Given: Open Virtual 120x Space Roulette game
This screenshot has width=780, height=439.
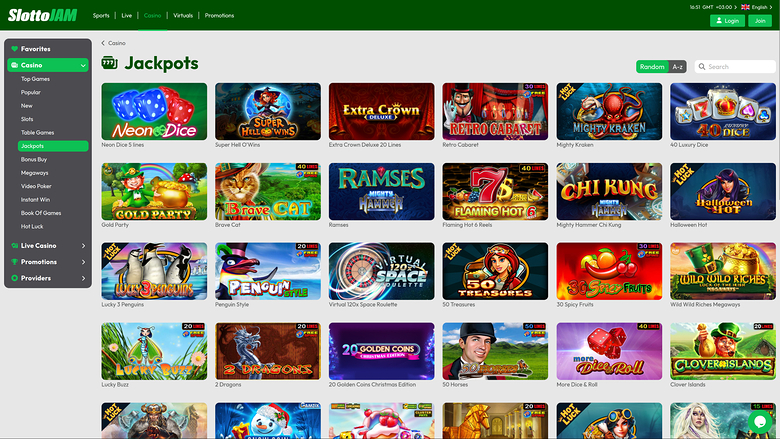Looking at the screenshot, I should [382, 271].
